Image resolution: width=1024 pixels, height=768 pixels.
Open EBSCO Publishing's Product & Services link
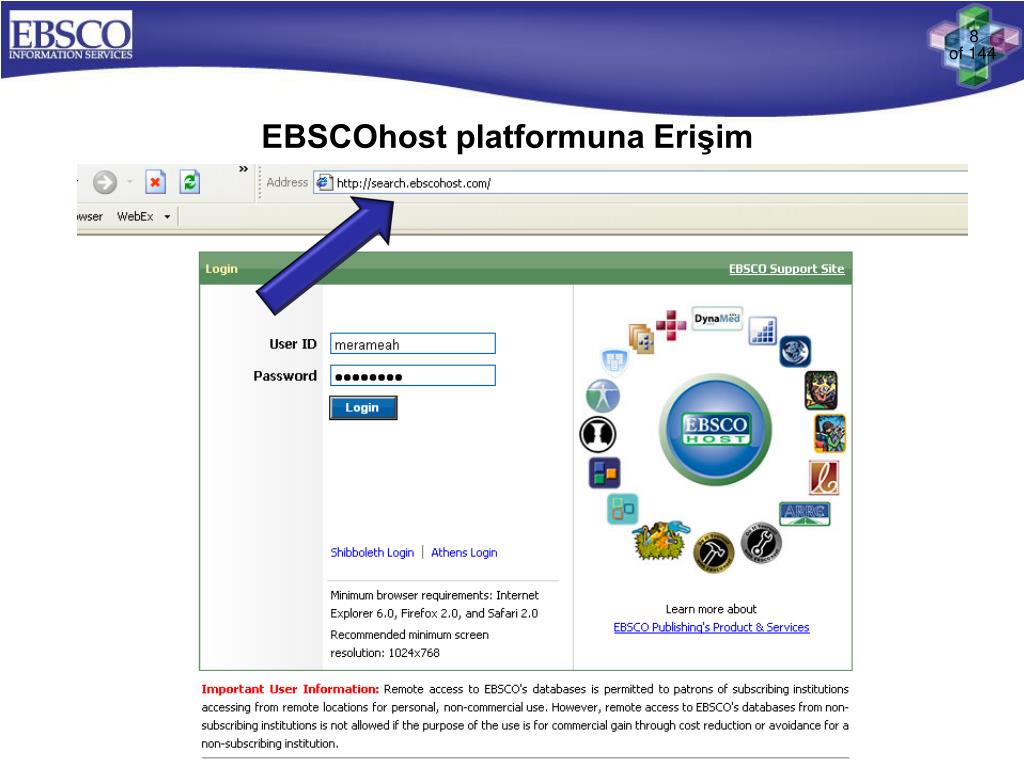pyautogui.click(x=711, y=627)
